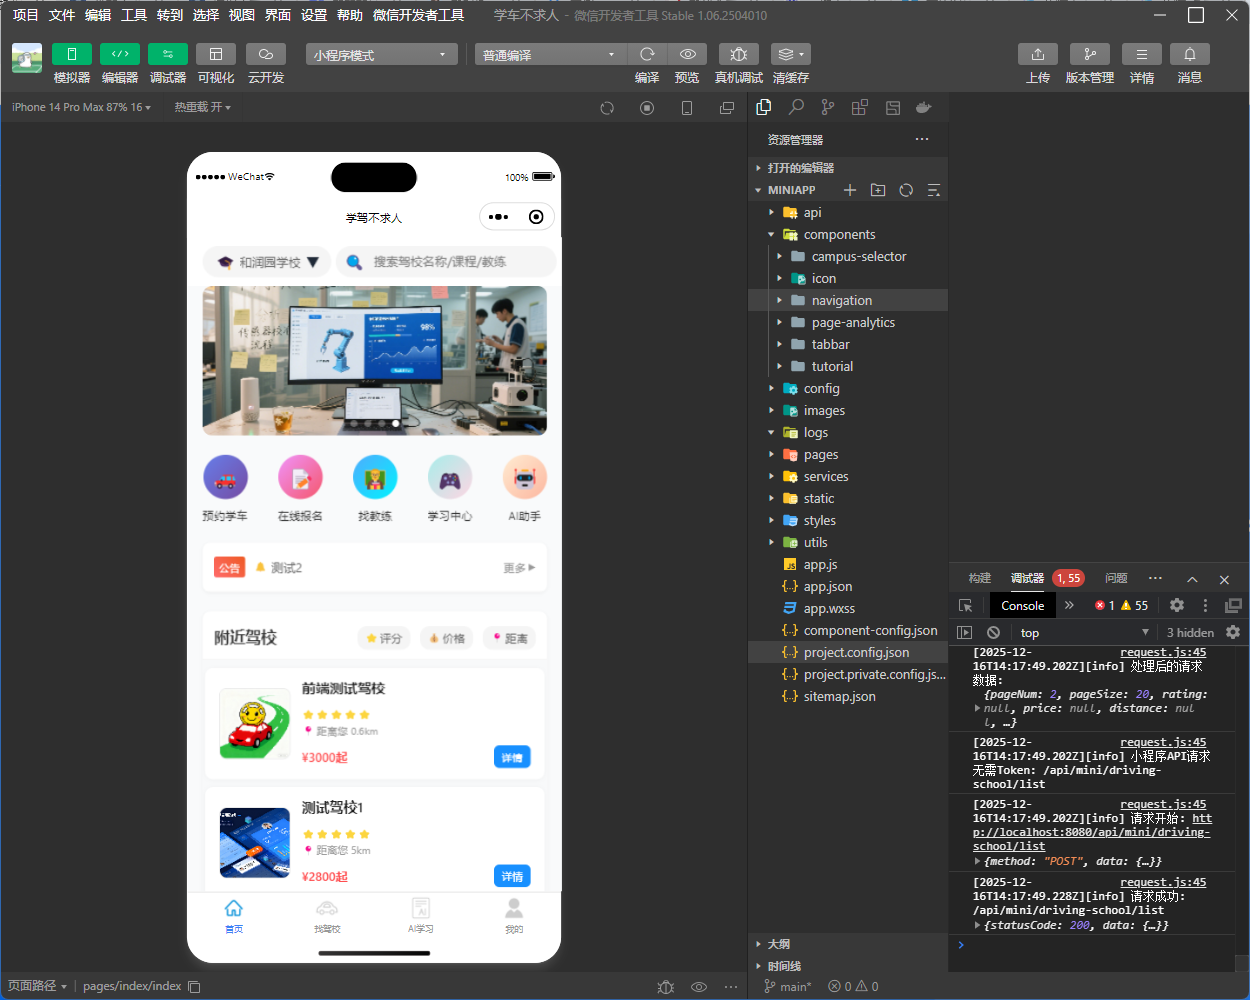Click the 详情 button on 前端测试驾校 card
The width and height of the screenshot is (1250, 1000).
pyautogui.click(x=512, y=757)
